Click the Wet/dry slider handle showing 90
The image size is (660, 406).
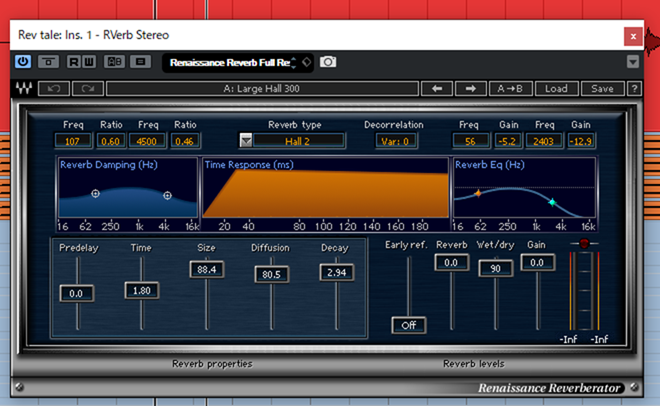click(x=494, y=269)
